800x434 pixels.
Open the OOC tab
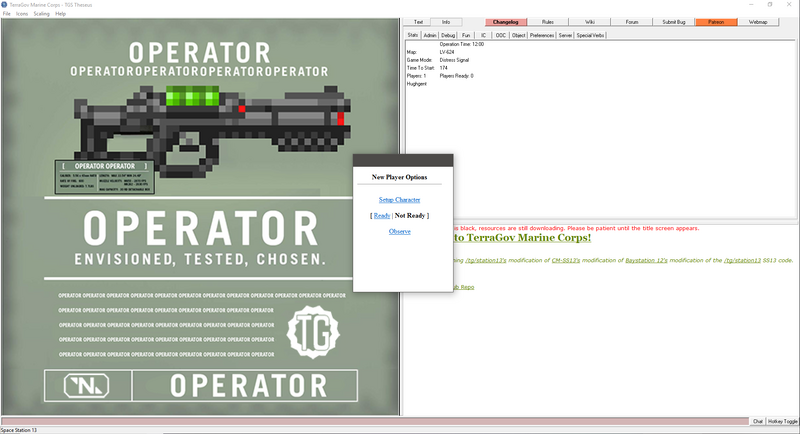pyautogui.click(x=501, y=35)
